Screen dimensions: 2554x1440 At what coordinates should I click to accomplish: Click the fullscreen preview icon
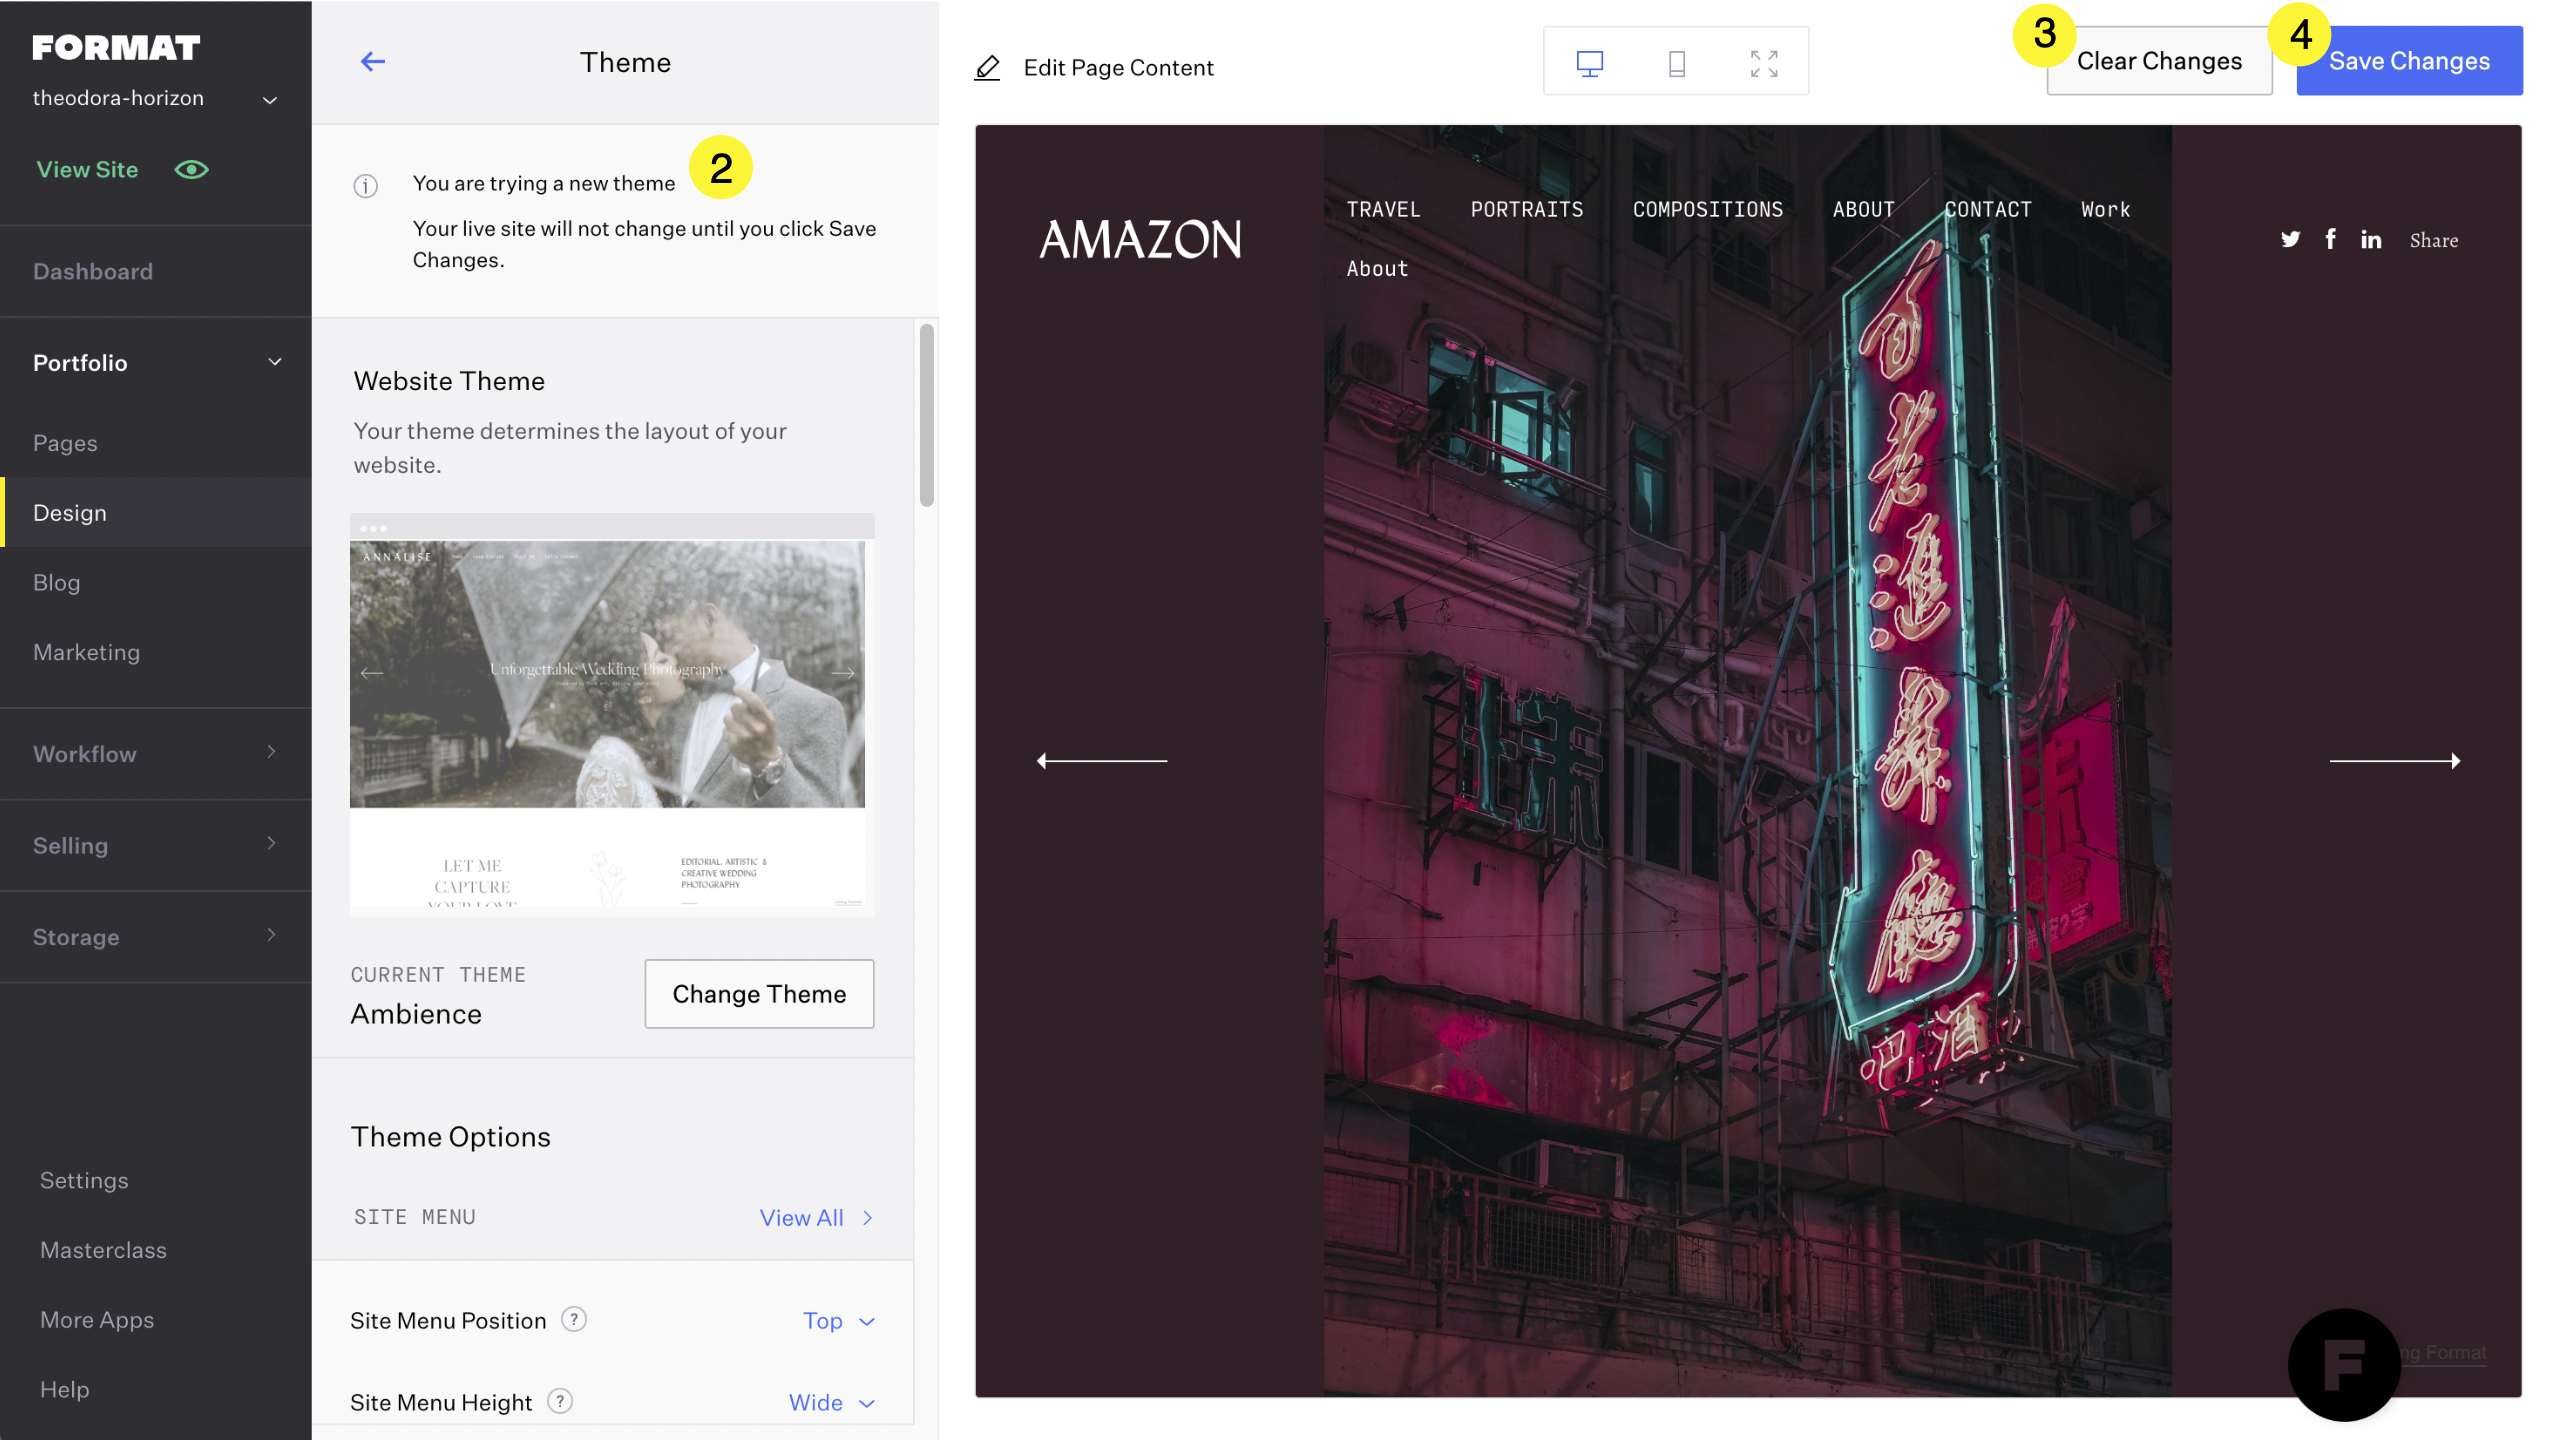pos(1764,63)
